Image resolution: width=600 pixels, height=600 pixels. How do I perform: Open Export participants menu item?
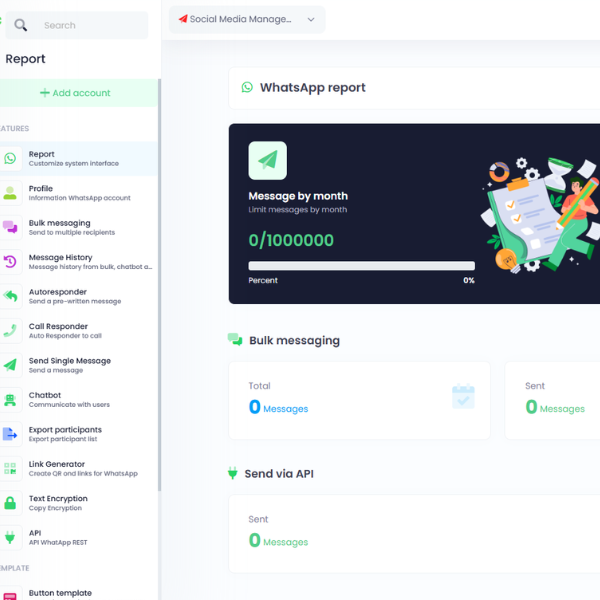click(65, 434)
